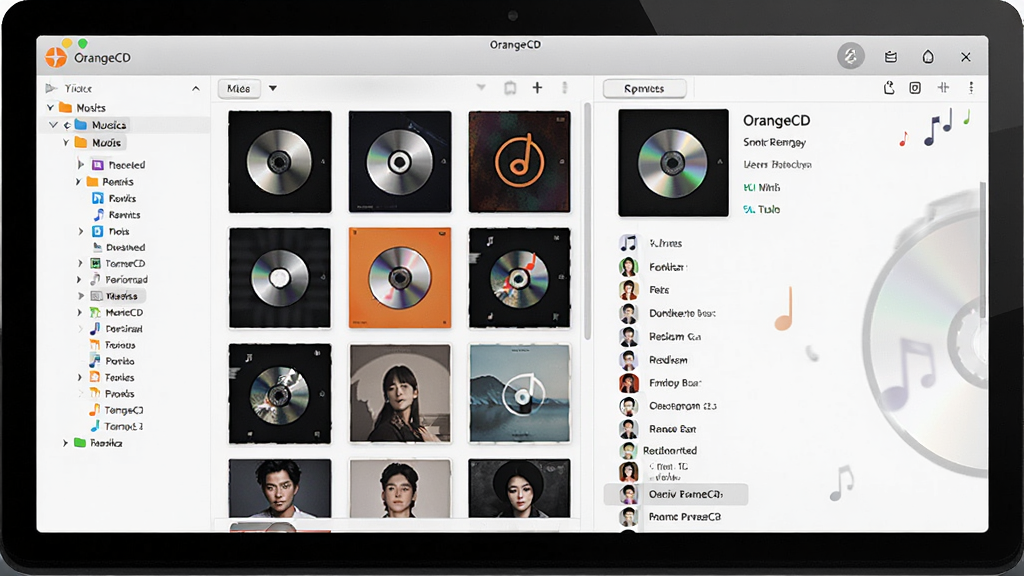Select the Rentis orange folder
Viewport: 1024px width, 576px height.
coord(110,182)
